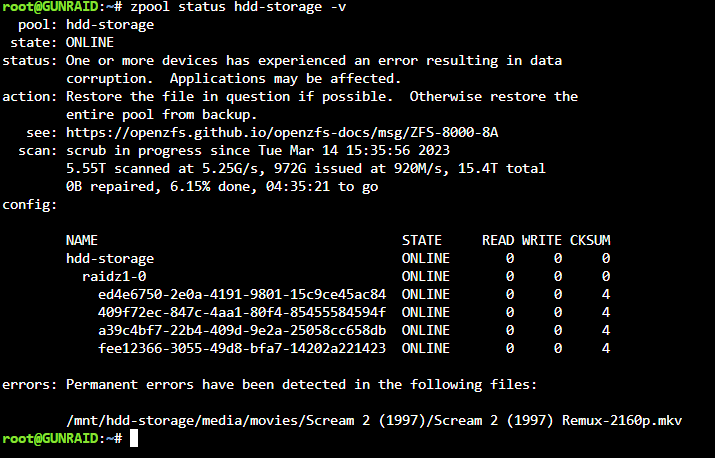The height and width of the screenshot is (458, 715).
Task: Click the terminal cursor at the bottom prompt
Action: 134,438
